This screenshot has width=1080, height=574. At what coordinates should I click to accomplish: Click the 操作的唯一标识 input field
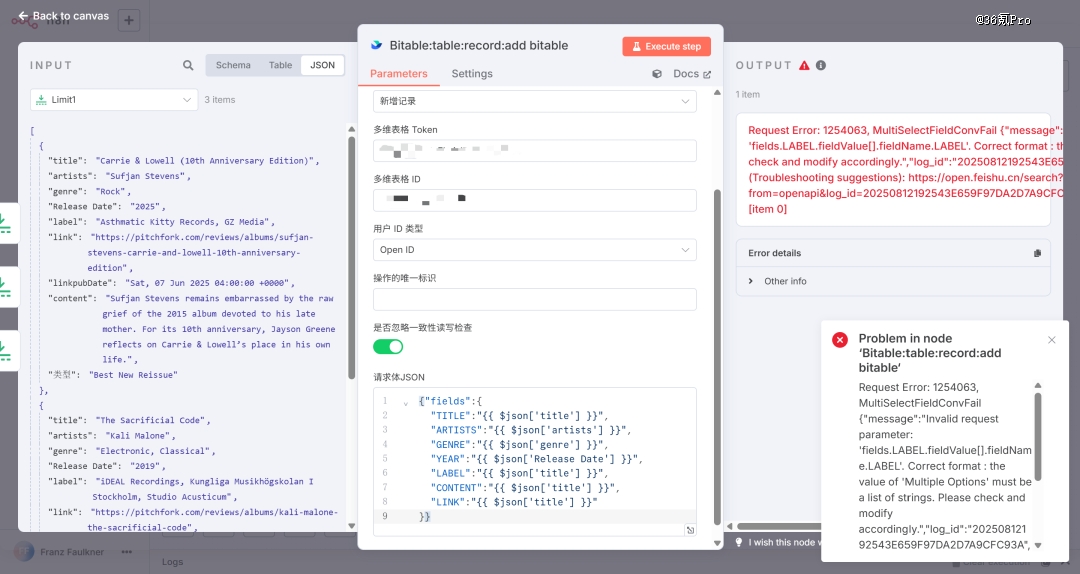[x=534, y=299]
